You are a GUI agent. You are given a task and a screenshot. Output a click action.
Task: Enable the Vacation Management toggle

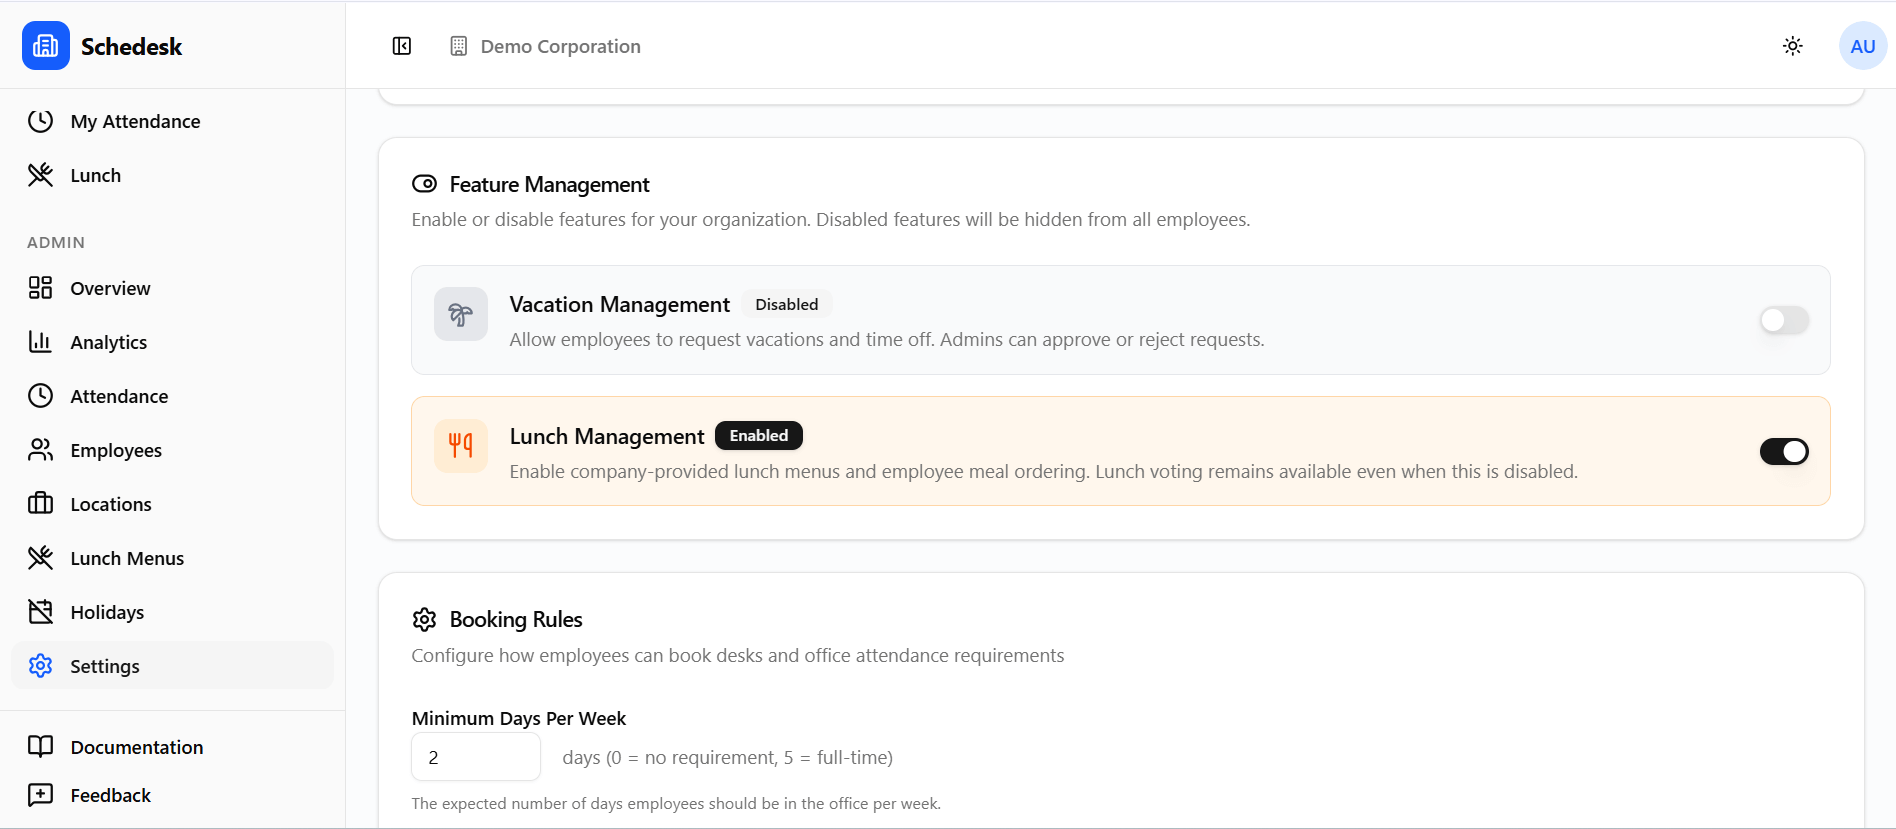click(x=1785, y=320)
